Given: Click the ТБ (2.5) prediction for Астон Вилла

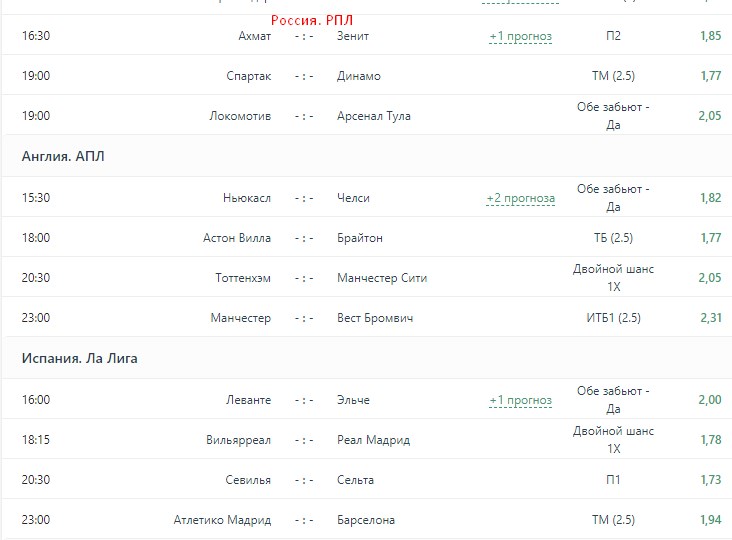Looking at the screenshot, I should click(613, 238).
